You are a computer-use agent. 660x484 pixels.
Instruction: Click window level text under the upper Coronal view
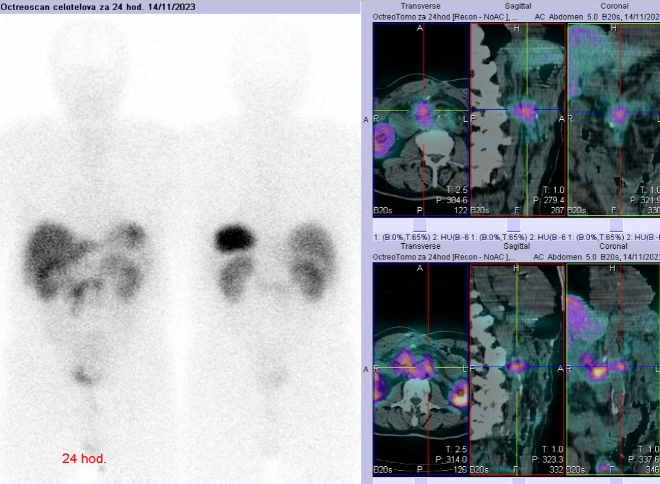(x=614, y=237)
